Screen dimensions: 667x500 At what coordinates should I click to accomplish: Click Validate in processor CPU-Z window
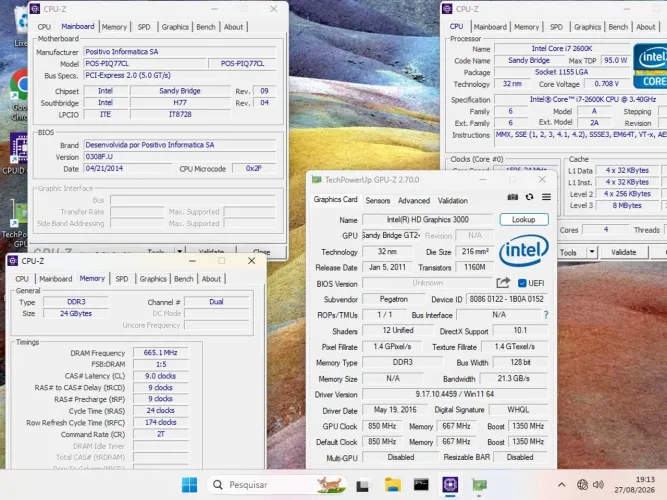click(x=624, y=252)
